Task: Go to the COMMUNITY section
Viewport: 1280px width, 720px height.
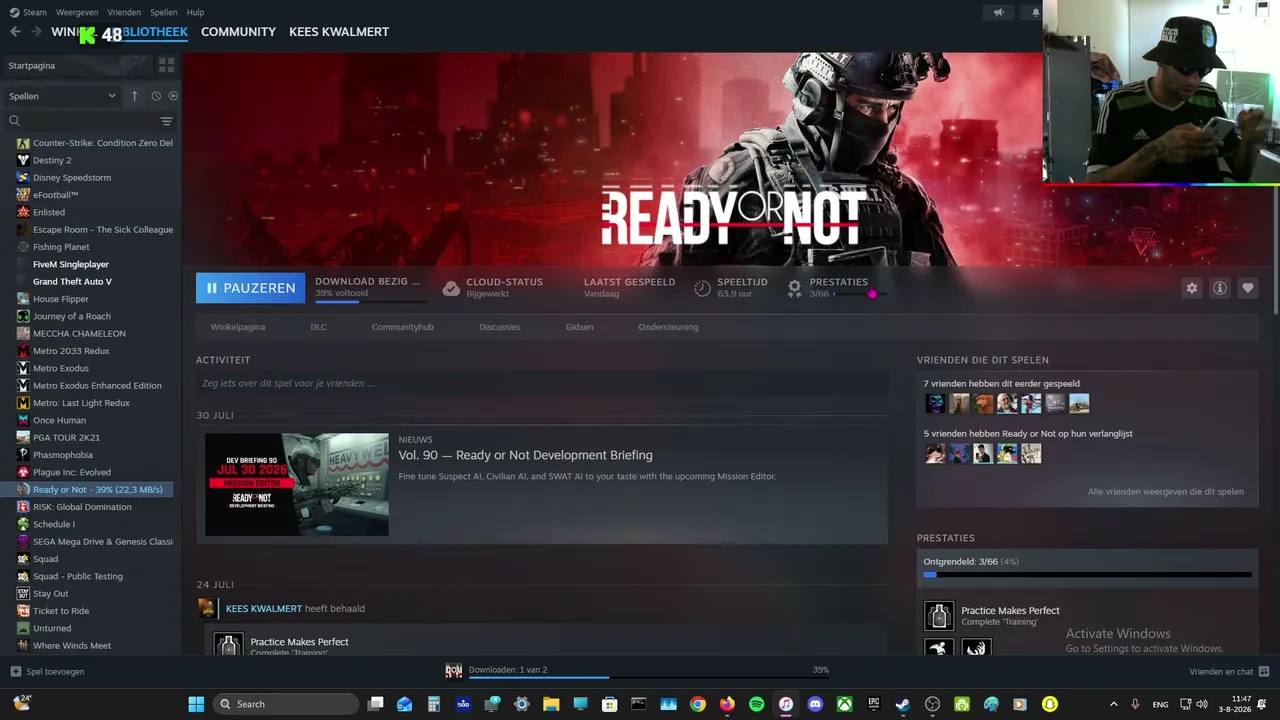Action: pos(238,32)
